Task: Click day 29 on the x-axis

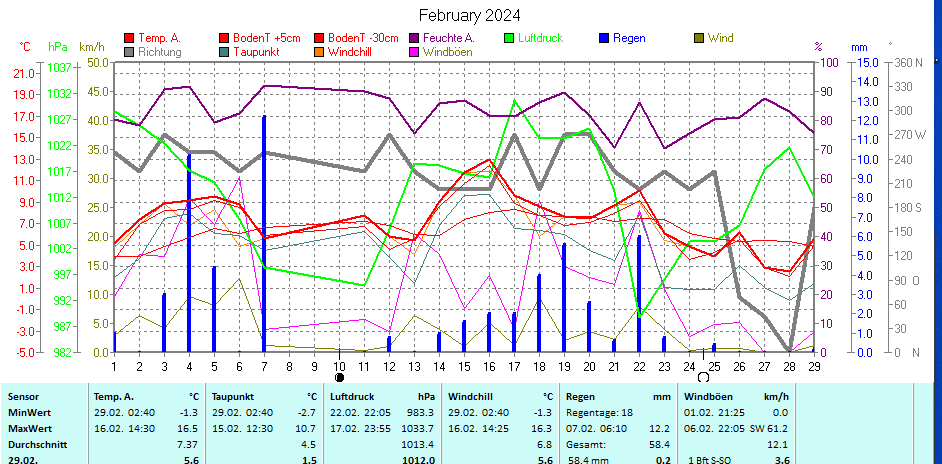Action: point(814,365)
